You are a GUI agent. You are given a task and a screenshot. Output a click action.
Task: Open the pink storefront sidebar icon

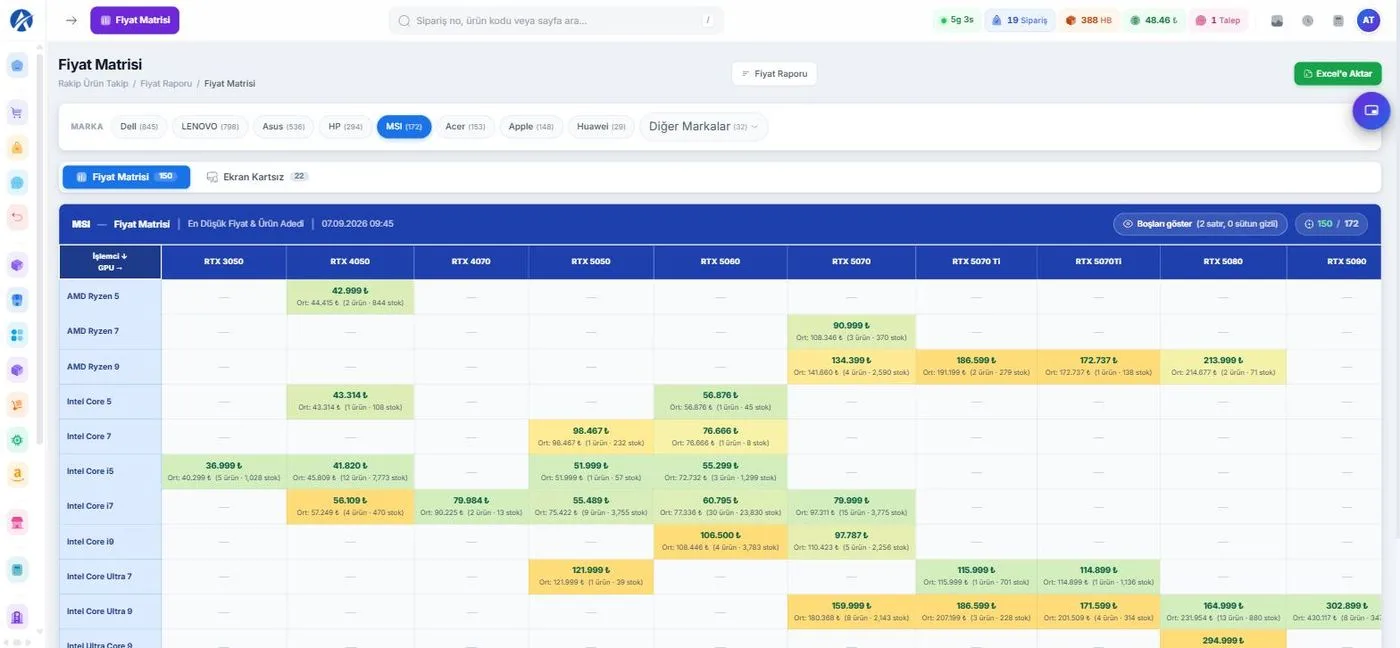tap(17, 522)
